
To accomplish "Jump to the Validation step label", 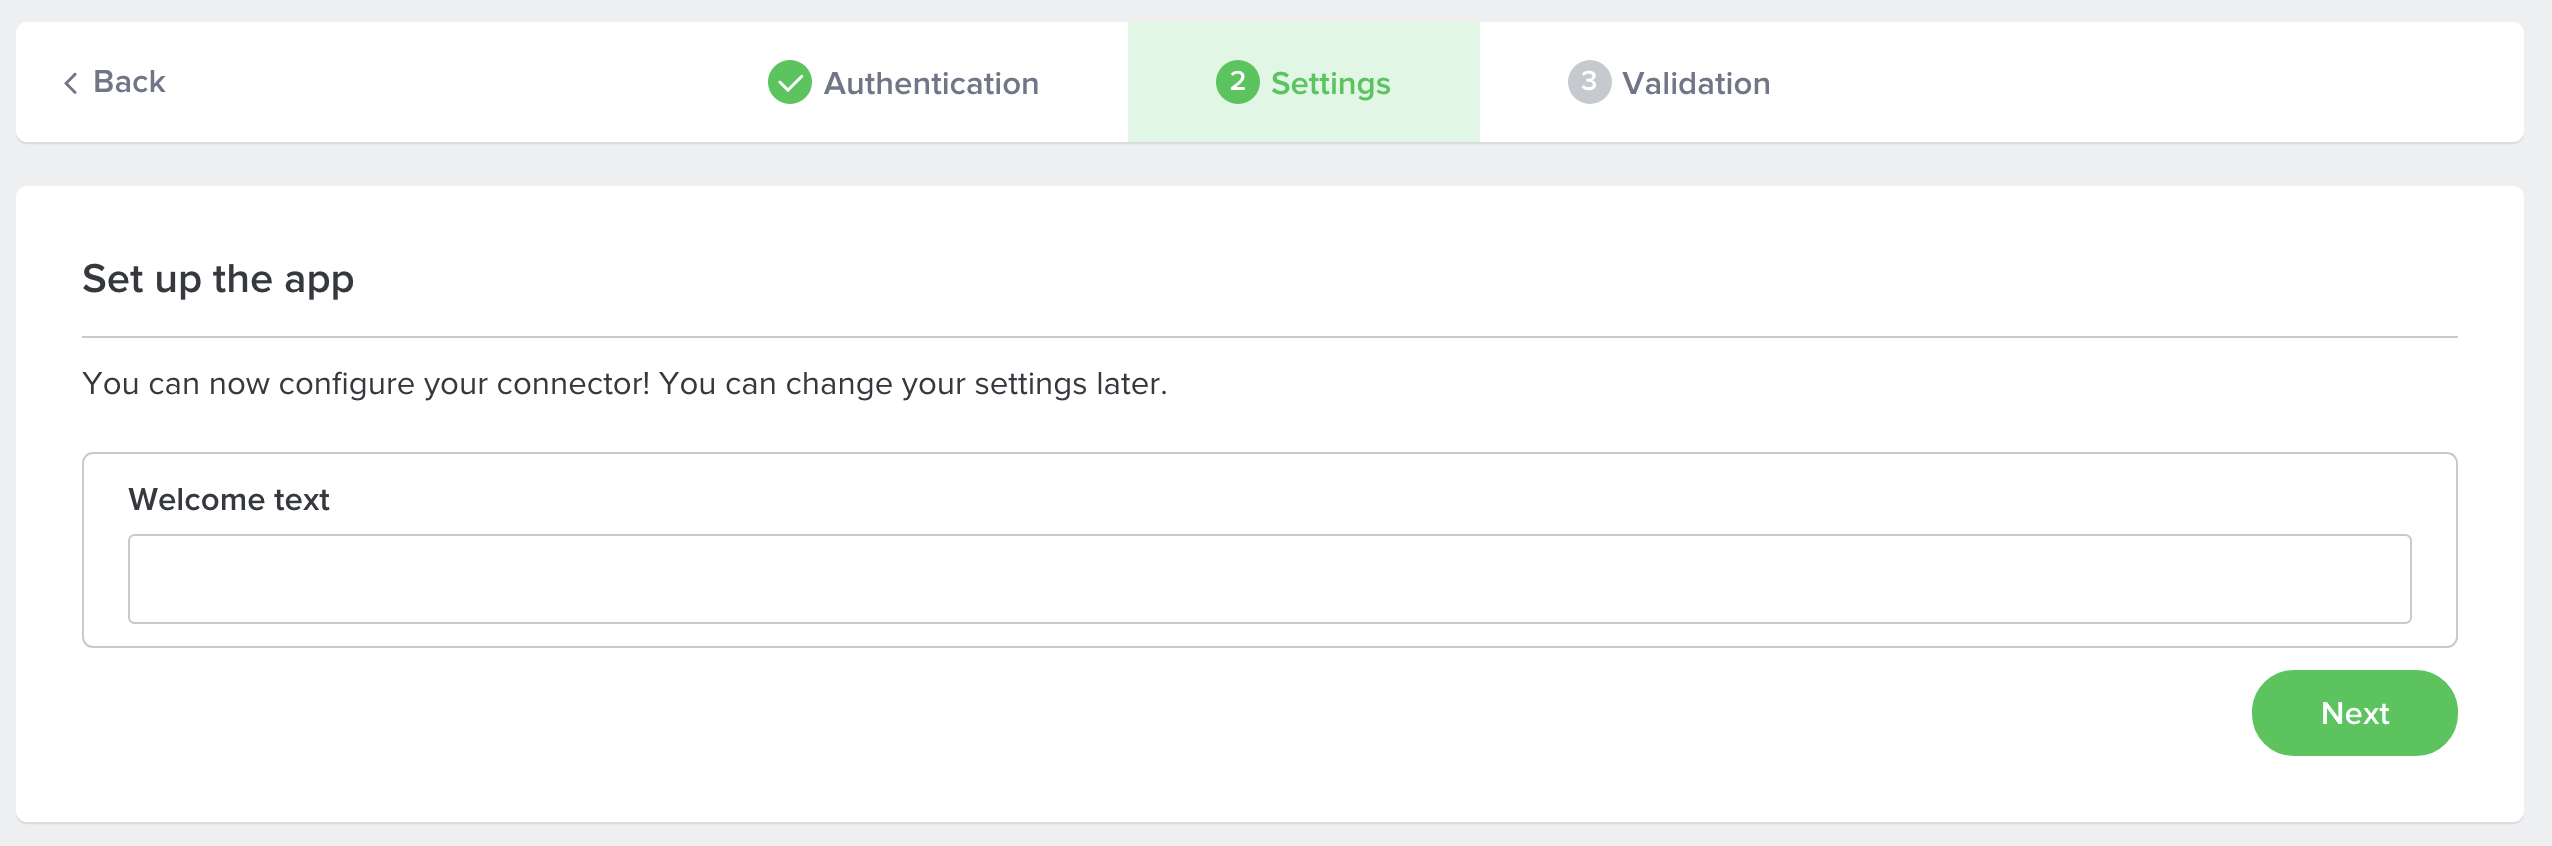I will coord(1696,83).
